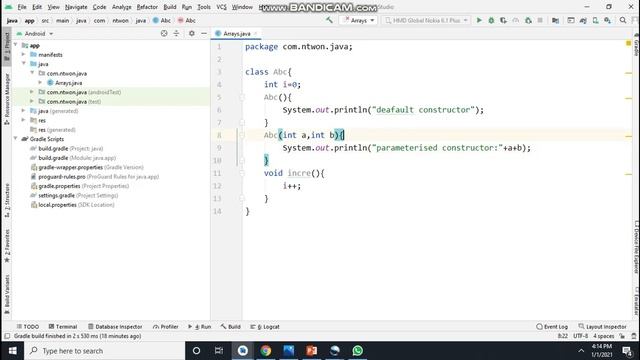
Task: Click the Sync Project with Gradle icon
Action: 583,20
